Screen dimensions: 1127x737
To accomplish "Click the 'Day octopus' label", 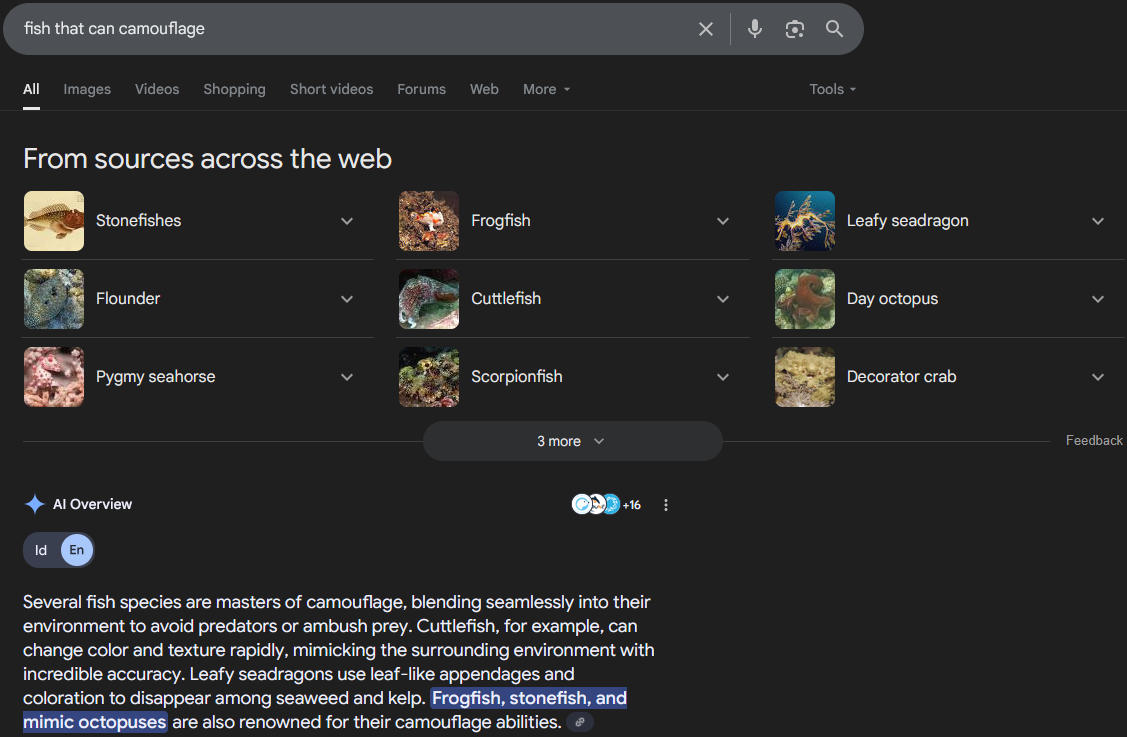I will pos(892,298).
